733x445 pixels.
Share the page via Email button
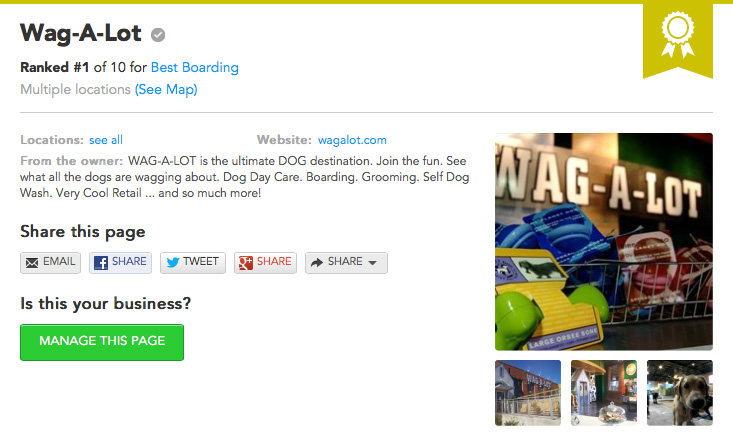[50, 263]
